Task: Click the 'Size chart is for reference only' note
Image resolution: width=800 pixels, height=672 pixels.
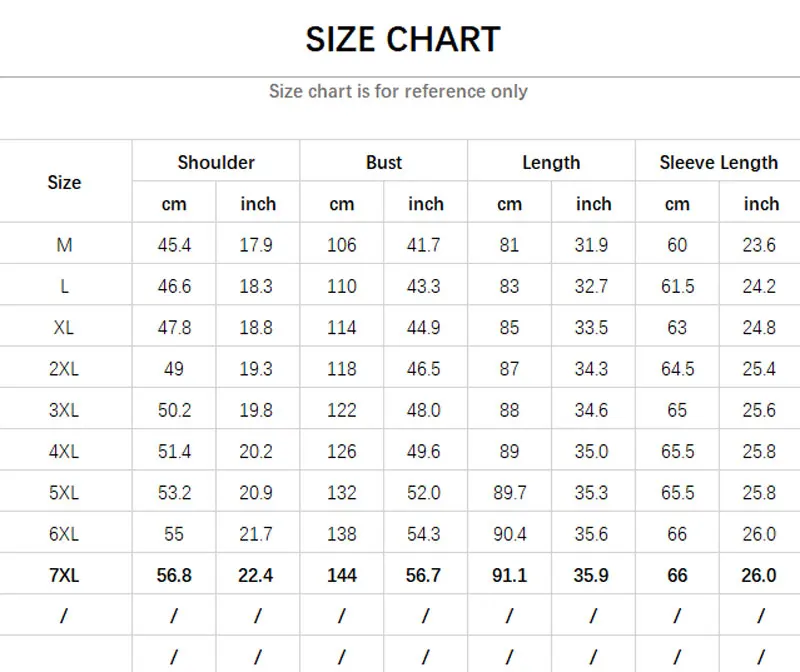Action: [x=398, y=91]
